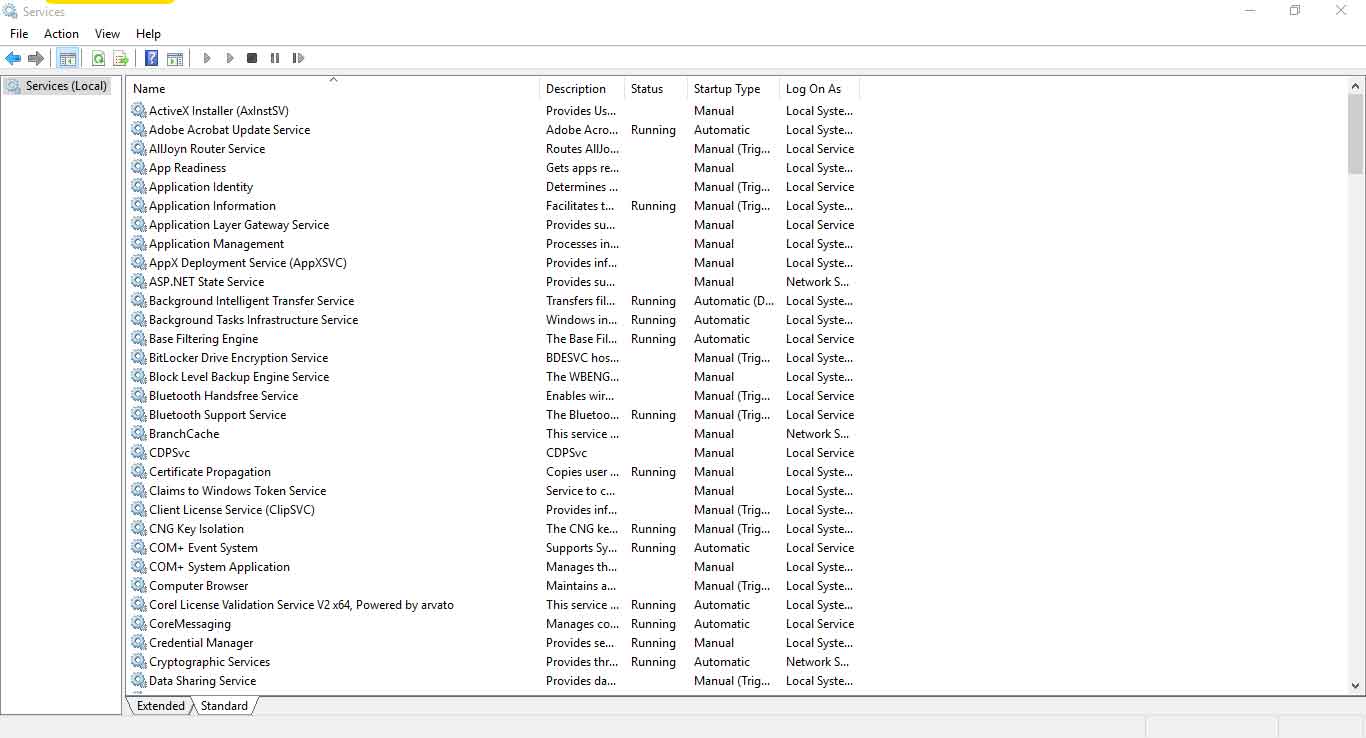Open the View menu
Image resolution: width=1366 pixels, height=738 pixels.
[107, 34]
